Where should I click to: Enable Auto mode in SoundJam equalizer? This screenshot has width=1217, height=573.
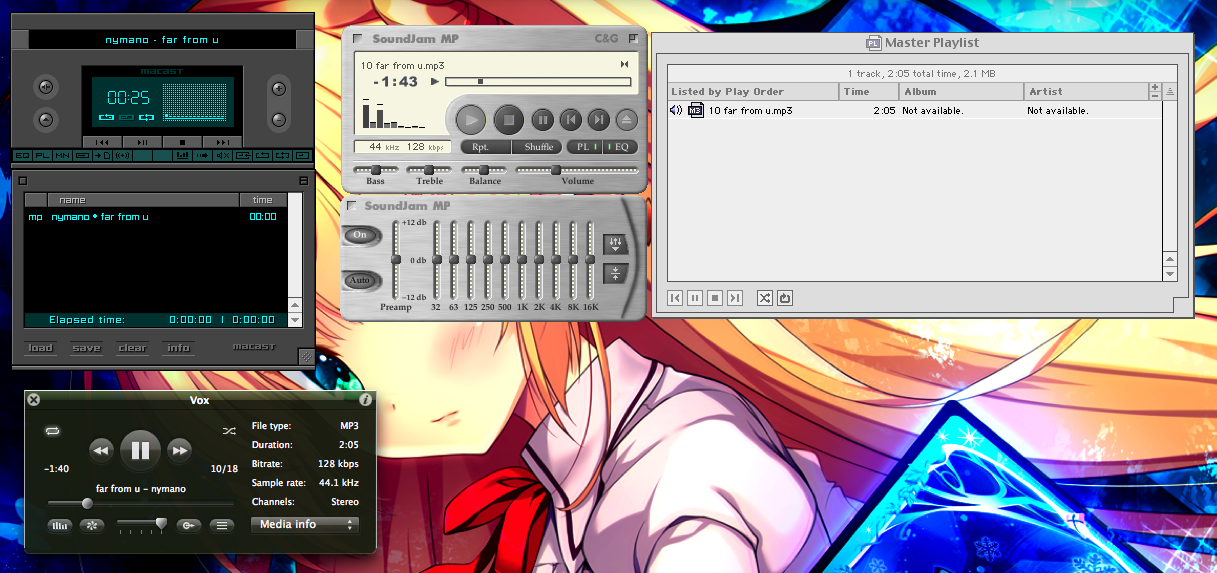[359, 280]
